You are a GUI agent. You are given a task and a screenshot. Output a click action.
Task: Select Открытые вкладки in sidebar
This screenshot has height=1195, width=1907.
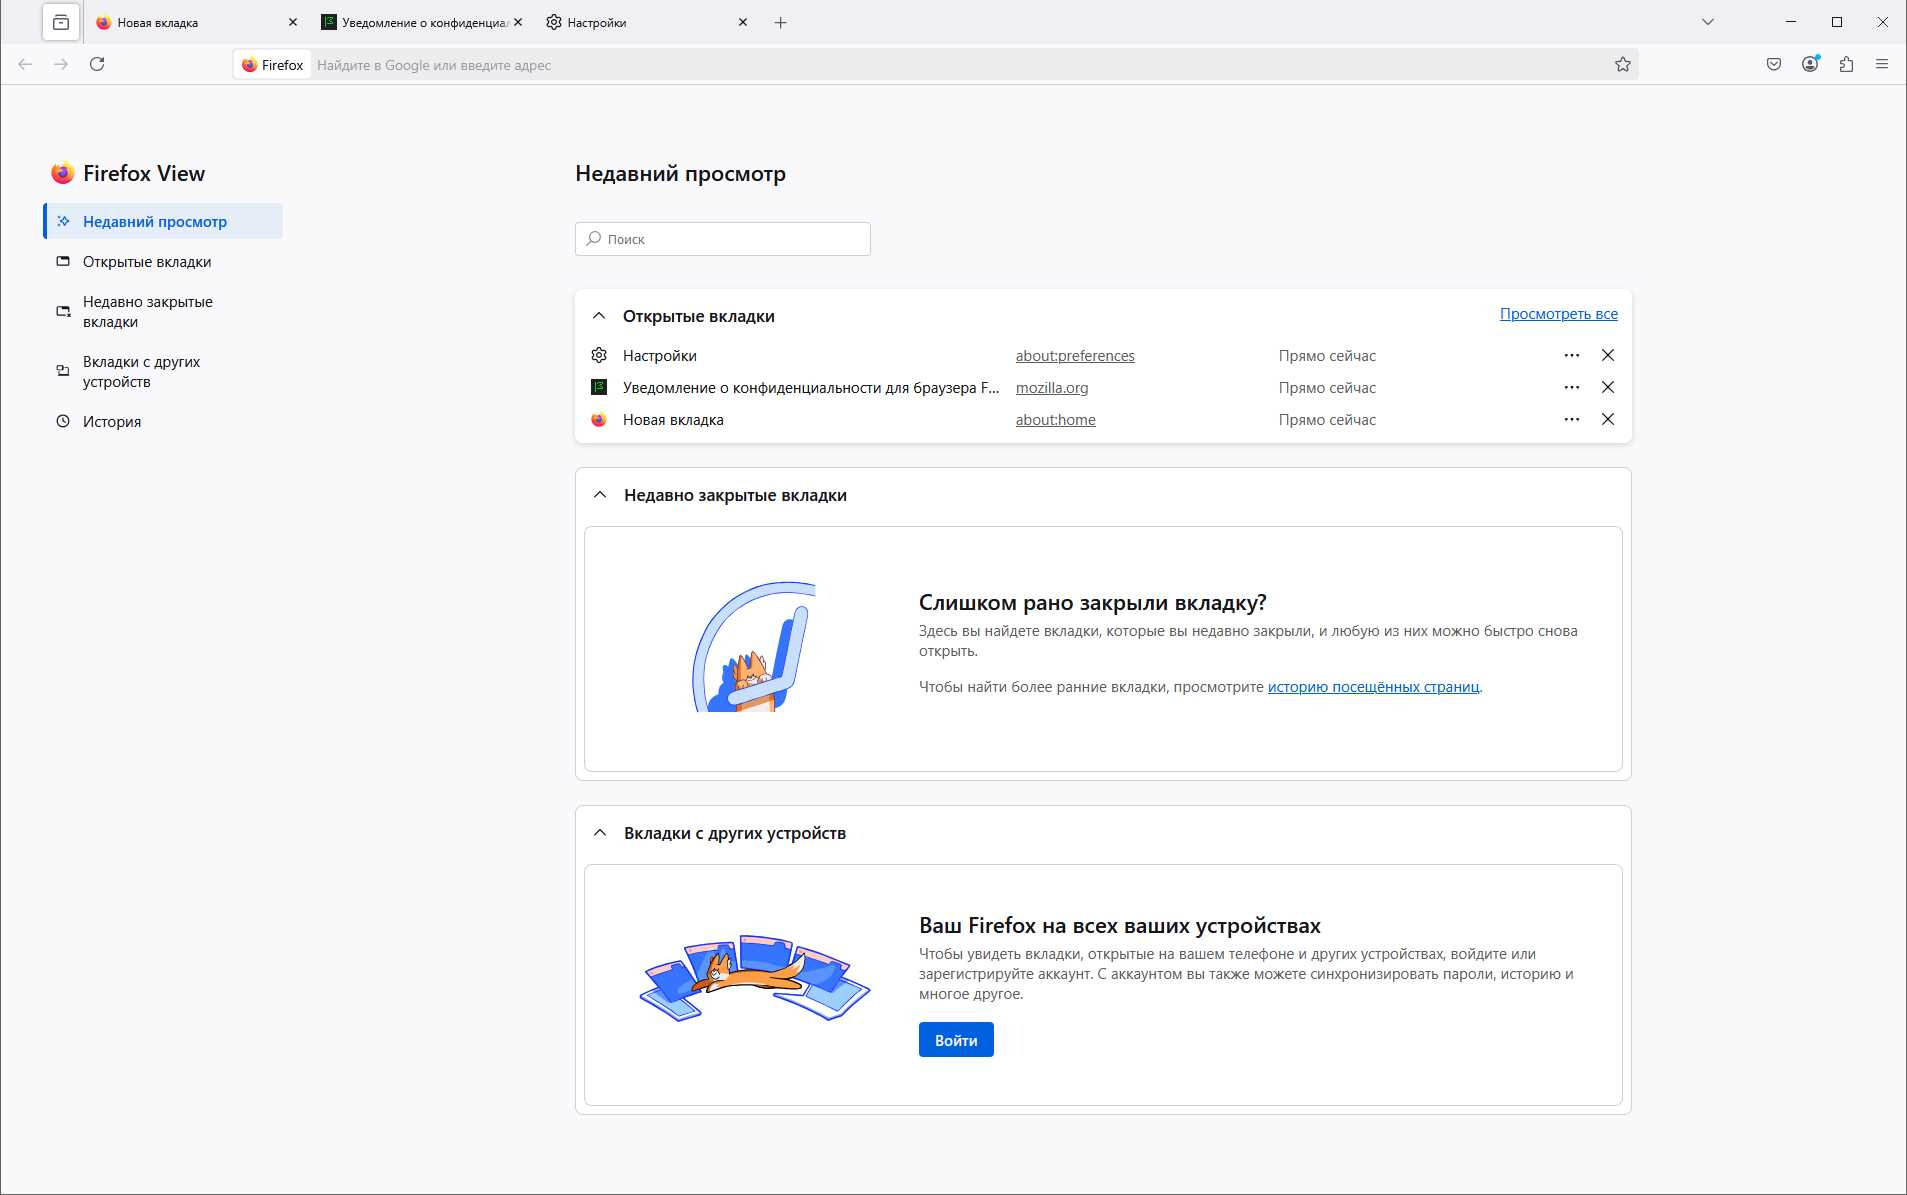pyautogui.click(x=163, y=261)
